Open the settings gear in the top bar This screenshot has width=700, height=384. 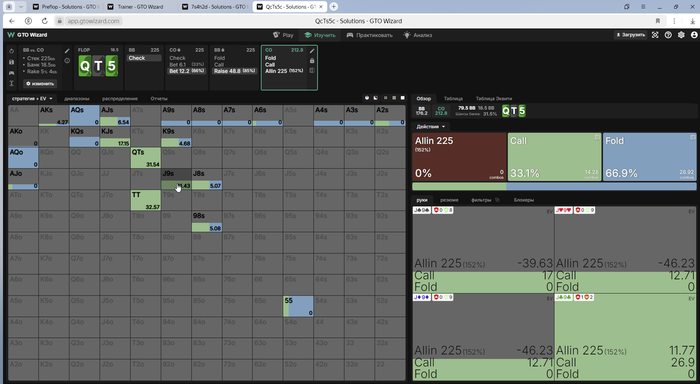pos(681,35)
